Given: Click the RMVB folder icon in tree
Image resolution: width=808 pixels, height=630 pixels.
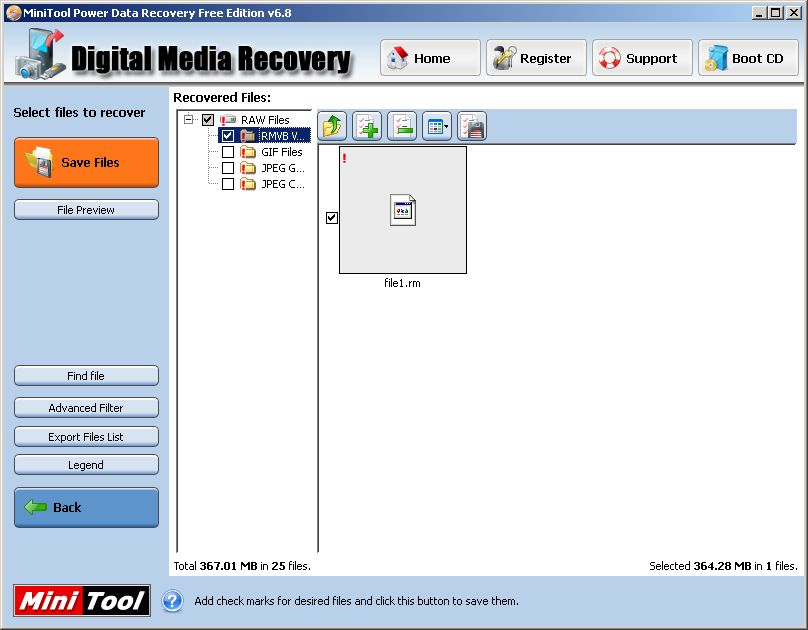Looking at the screenshot, I should click(248, 136).
